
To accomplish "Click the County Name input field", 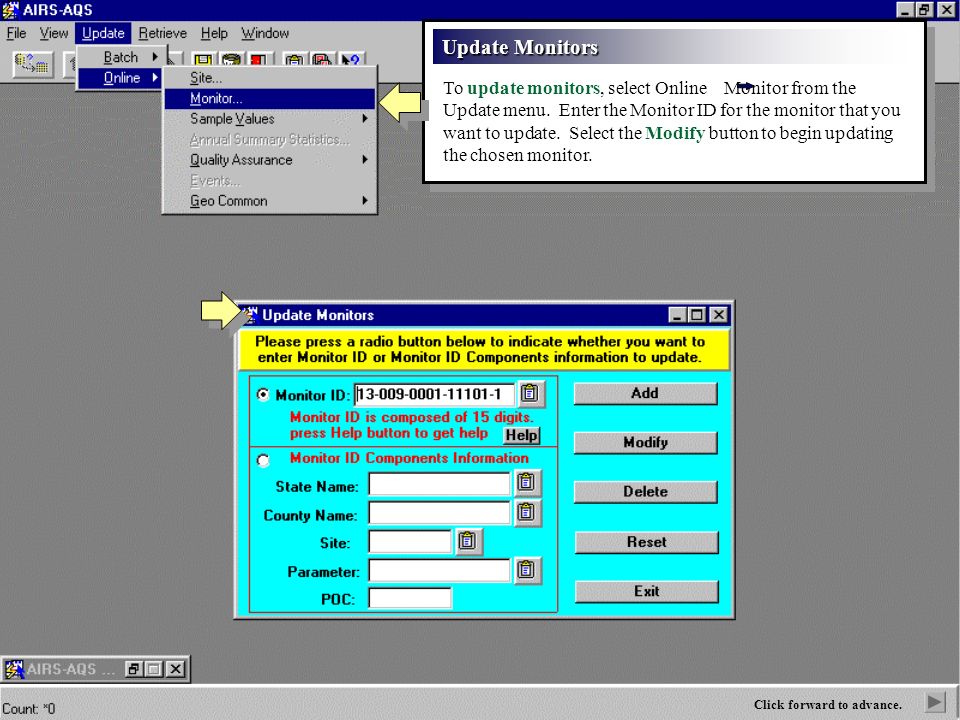I will (439, 512).
